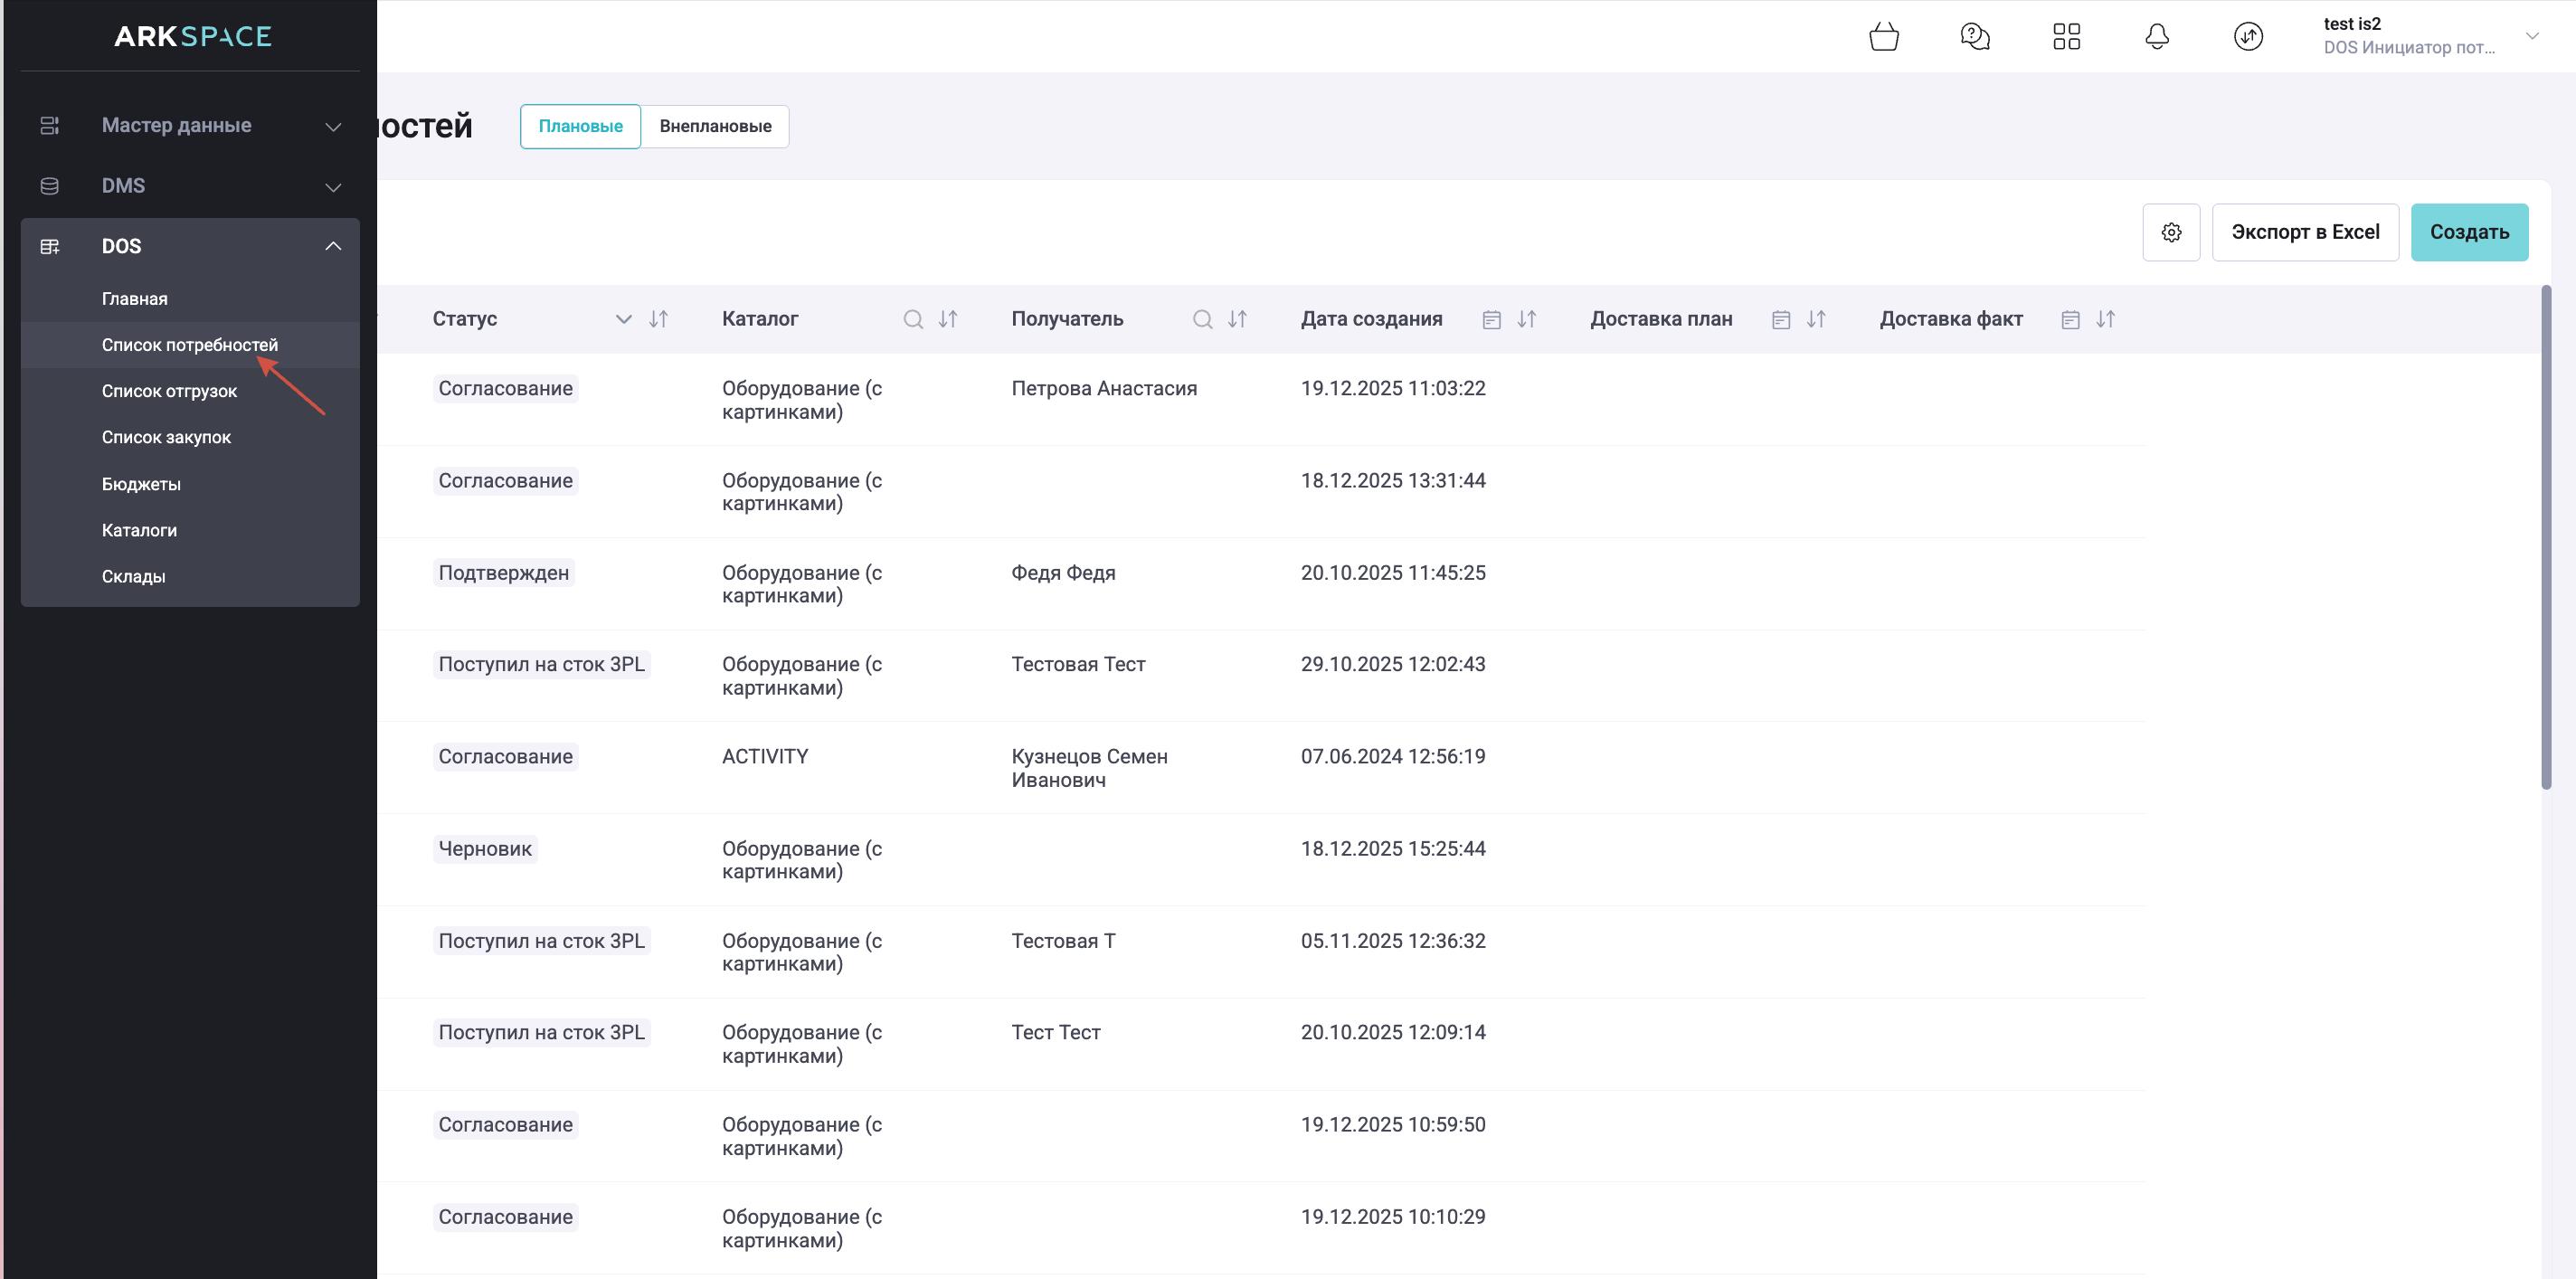
Task: Open Бюджеты in the sidebar
Action: tap(141, 484)
